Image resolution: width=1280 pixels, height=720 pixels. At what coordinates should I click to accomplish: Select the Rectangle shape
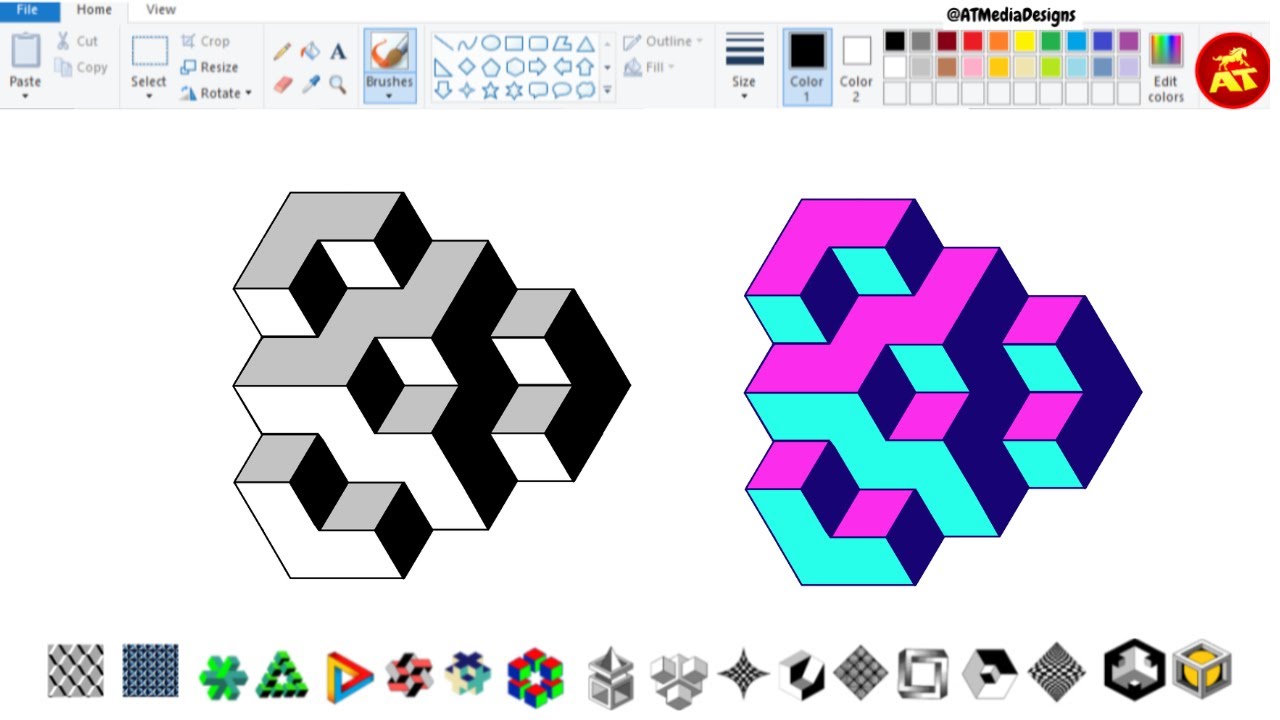[x=514, y=44]
